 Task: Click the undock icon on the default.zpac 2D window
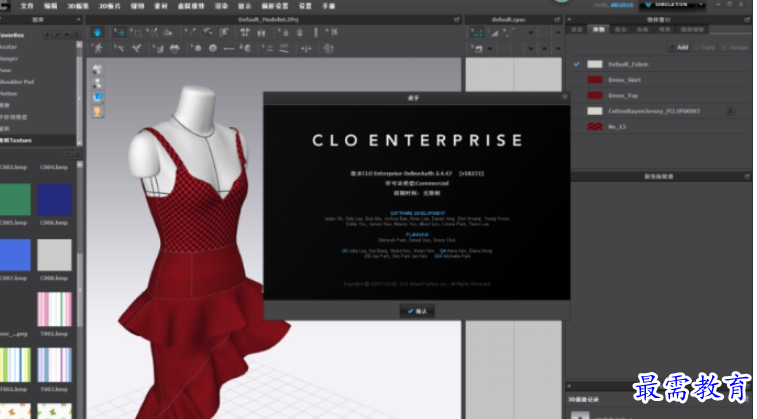557,20
